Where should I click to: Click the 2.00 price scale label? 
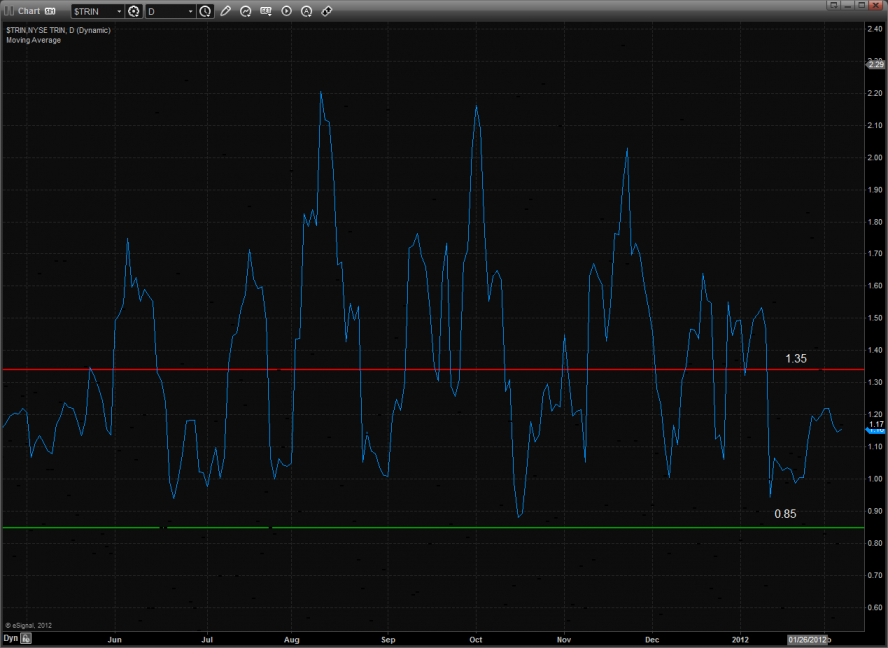875,157
